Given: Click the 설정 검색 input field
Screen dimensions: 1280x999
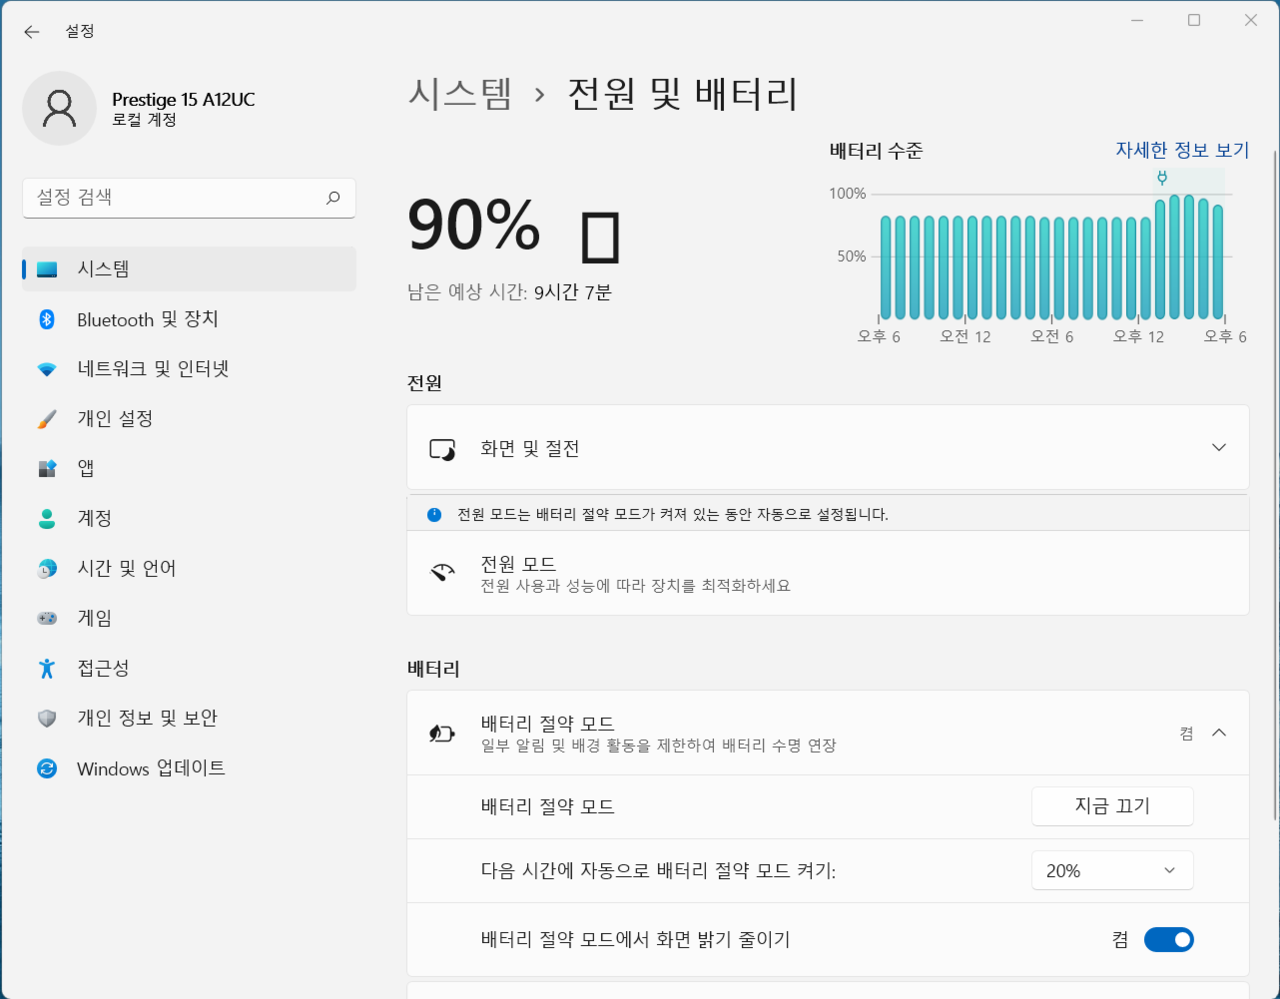Looking at the screenshot, I should [x=175, y=198].
